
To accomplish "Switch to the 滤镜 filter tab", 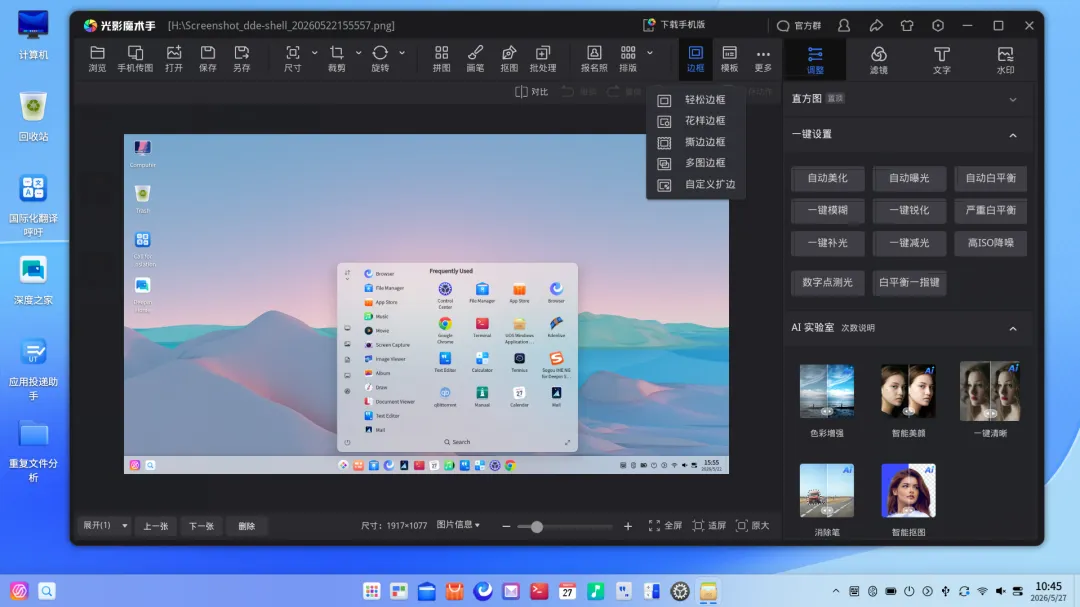I will pyautogui.click(x=878, y=60).
